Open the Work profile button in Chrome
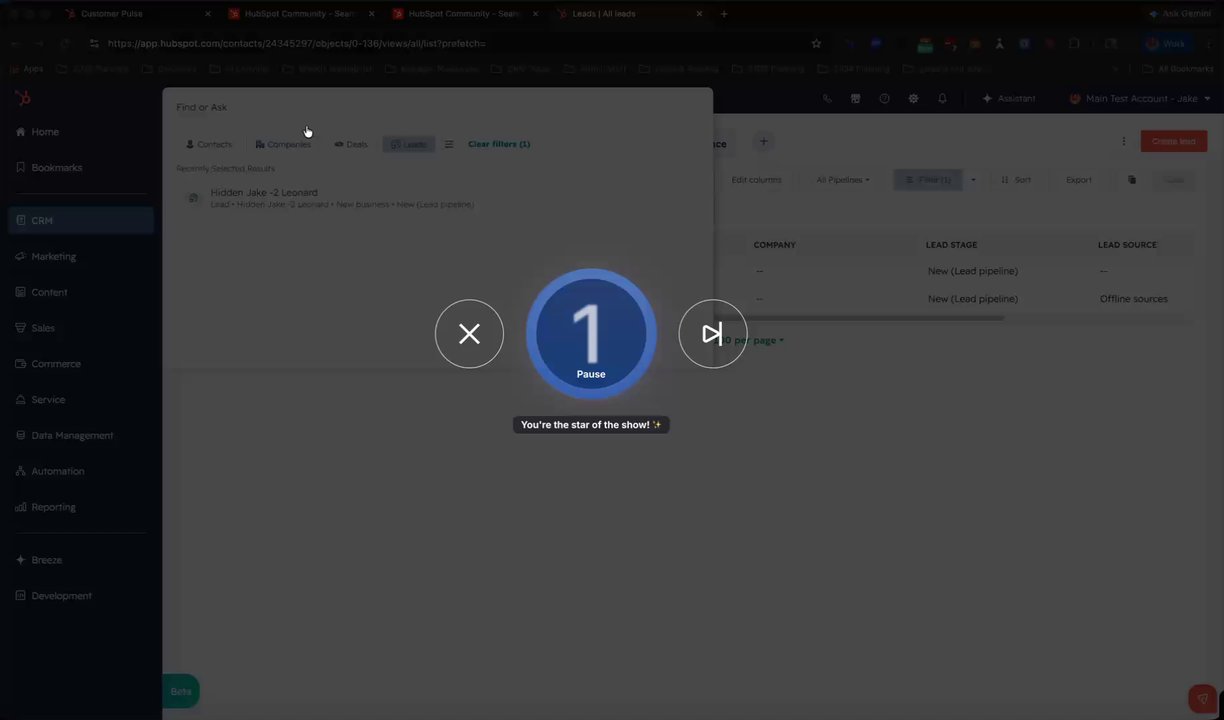This screenshot has width=1224, height=720. (x=1166, y=43)
